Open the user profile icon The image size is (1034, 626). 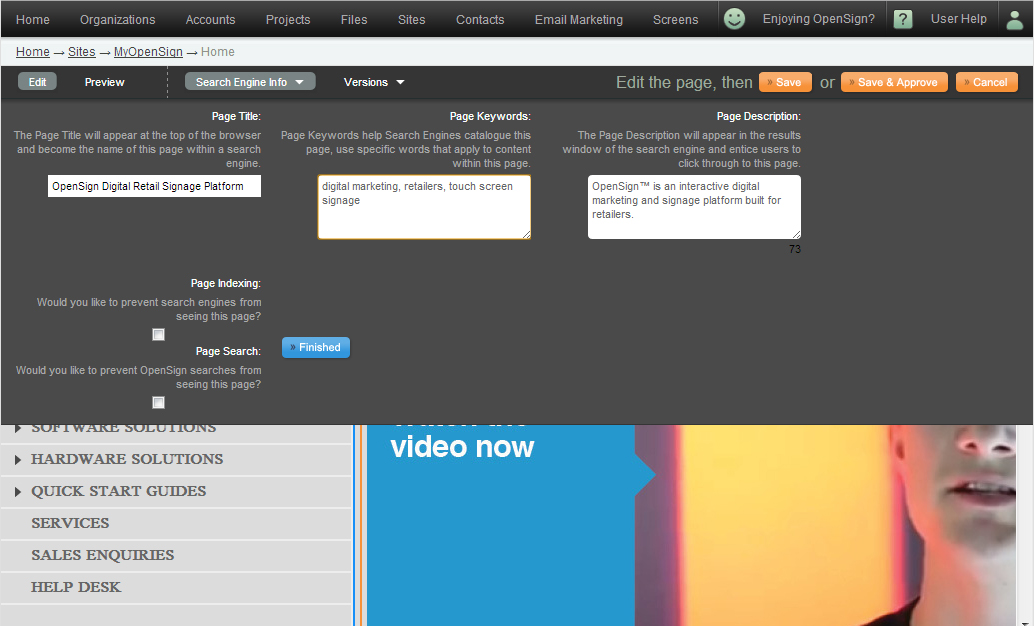[x=1015, y=20]
